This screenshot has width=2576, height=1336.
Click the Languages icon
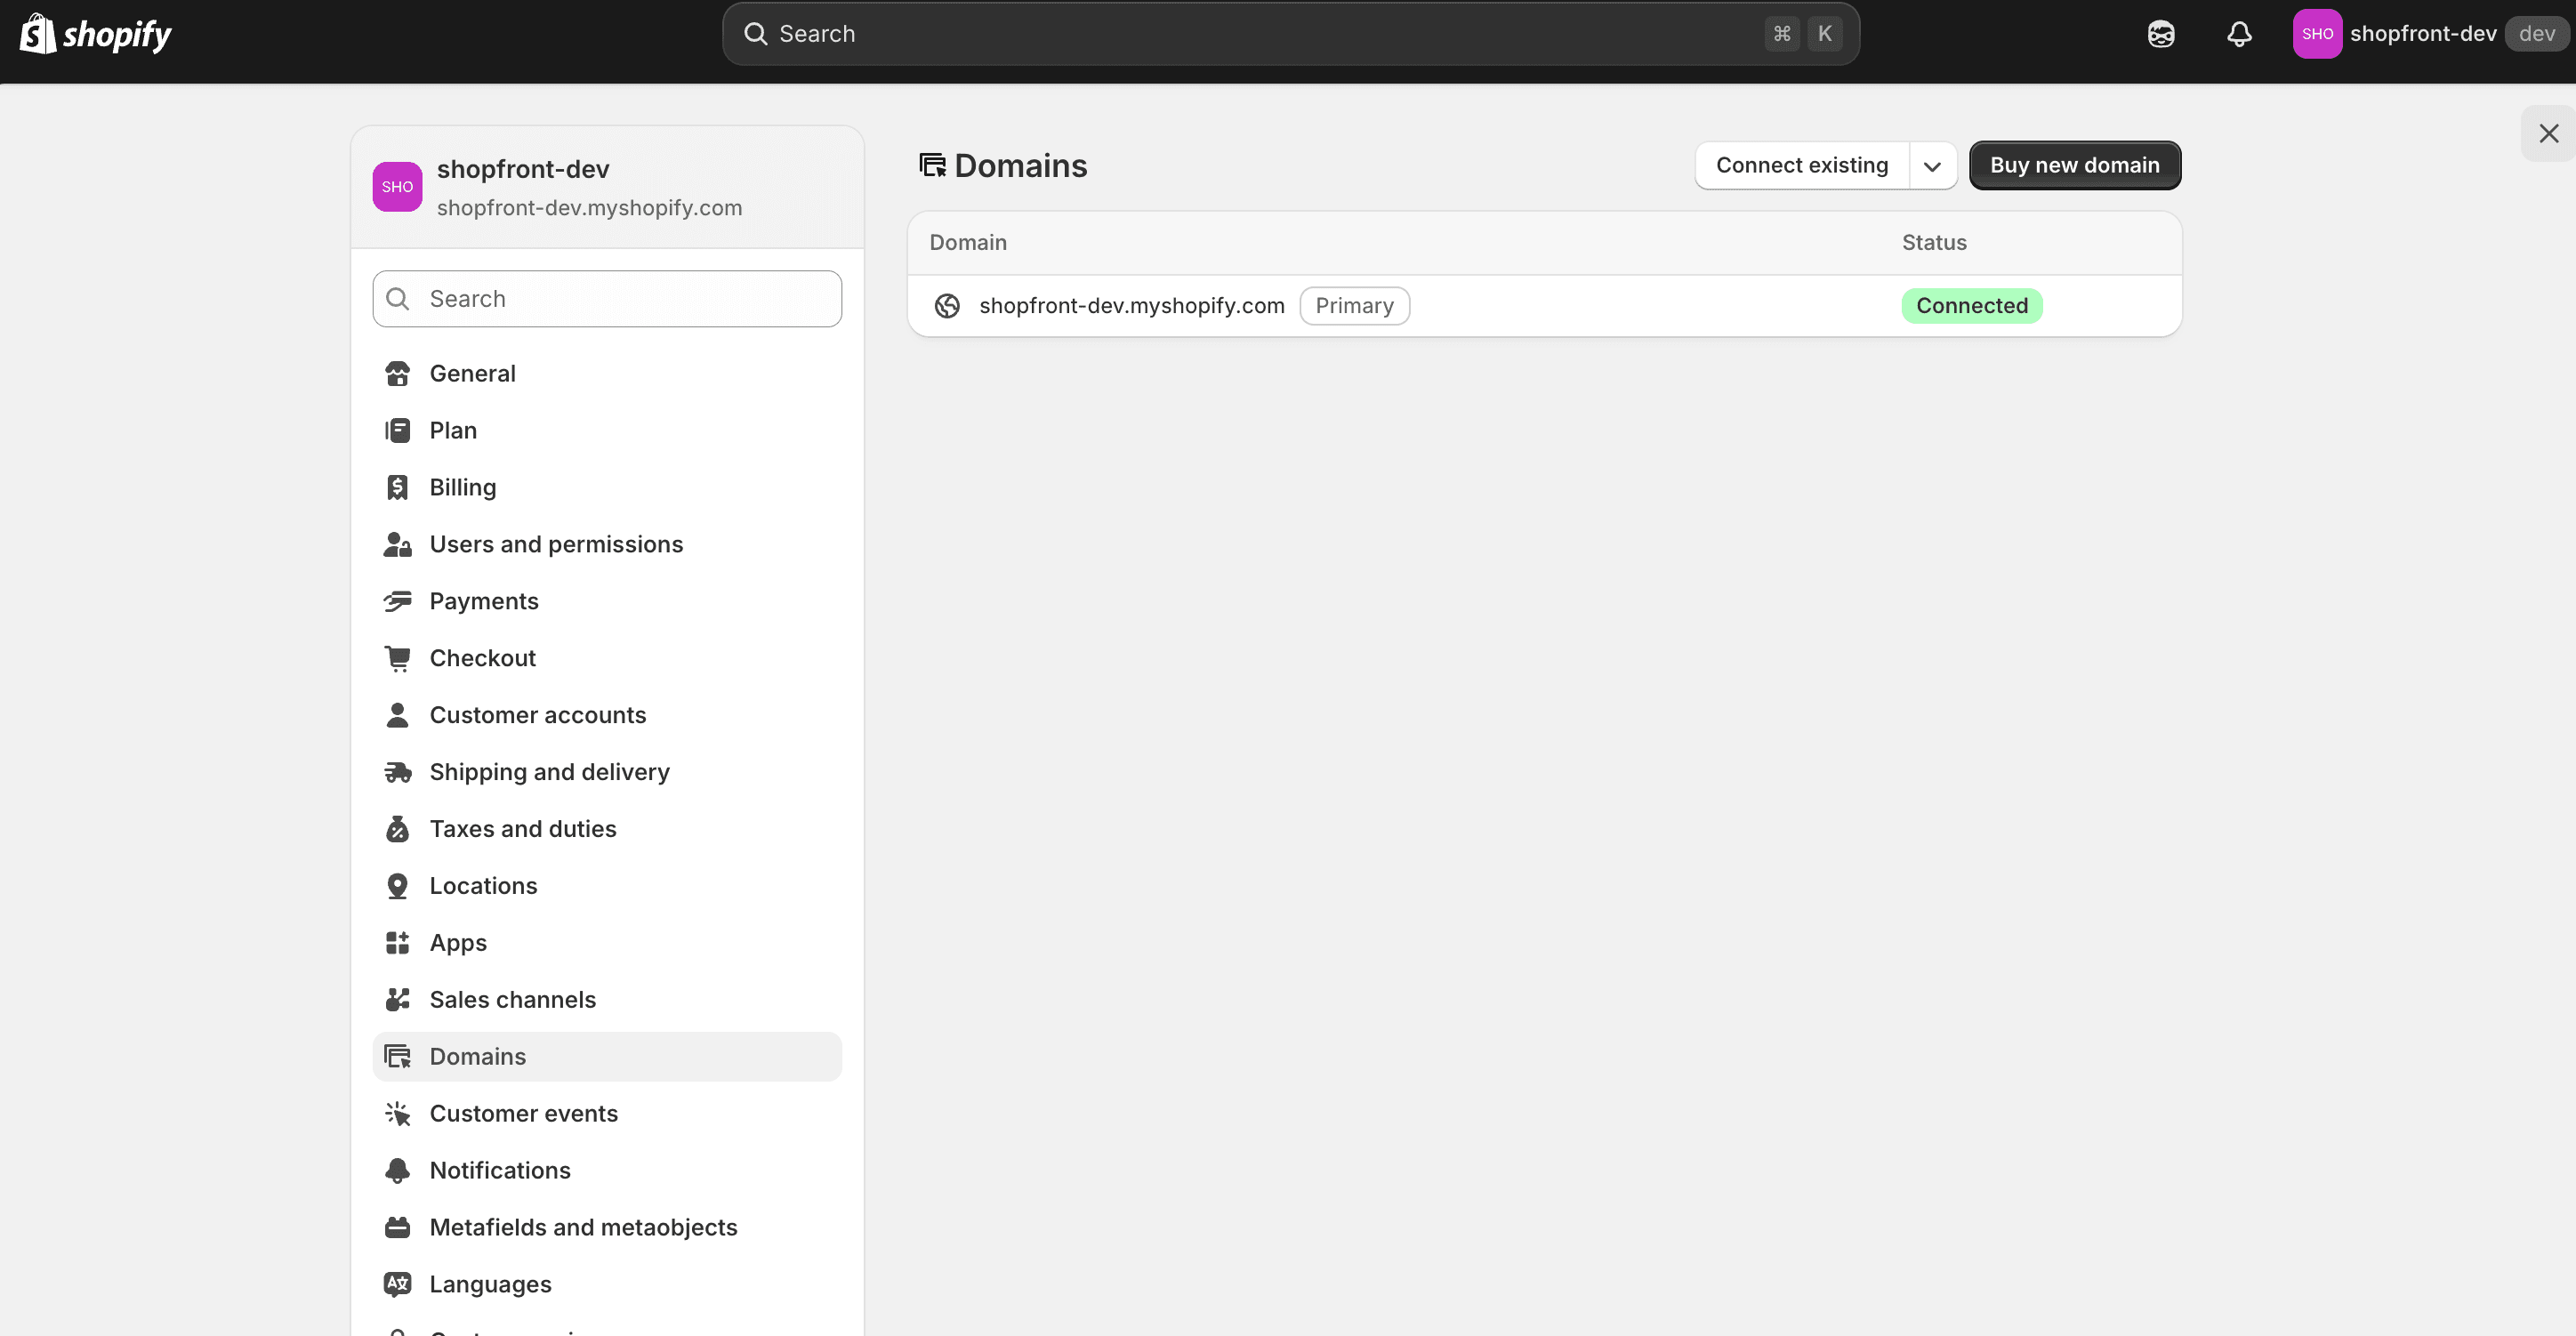tap(397, 1286)
